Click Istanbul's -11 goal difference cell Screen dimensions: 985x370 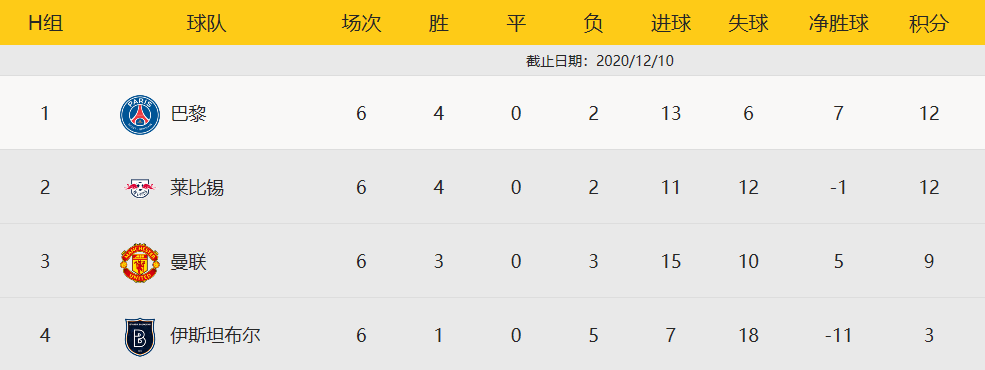(839, 335)
